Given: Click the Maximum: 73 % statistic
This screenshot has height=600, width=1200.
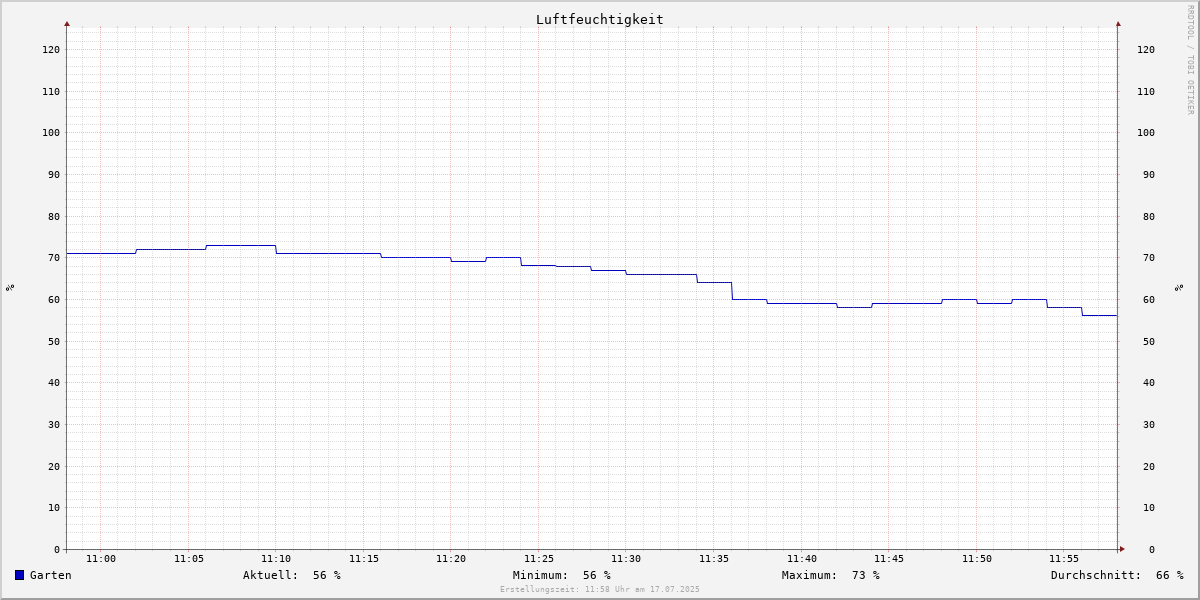Looking at the screenshot, I should pos(831,575).
